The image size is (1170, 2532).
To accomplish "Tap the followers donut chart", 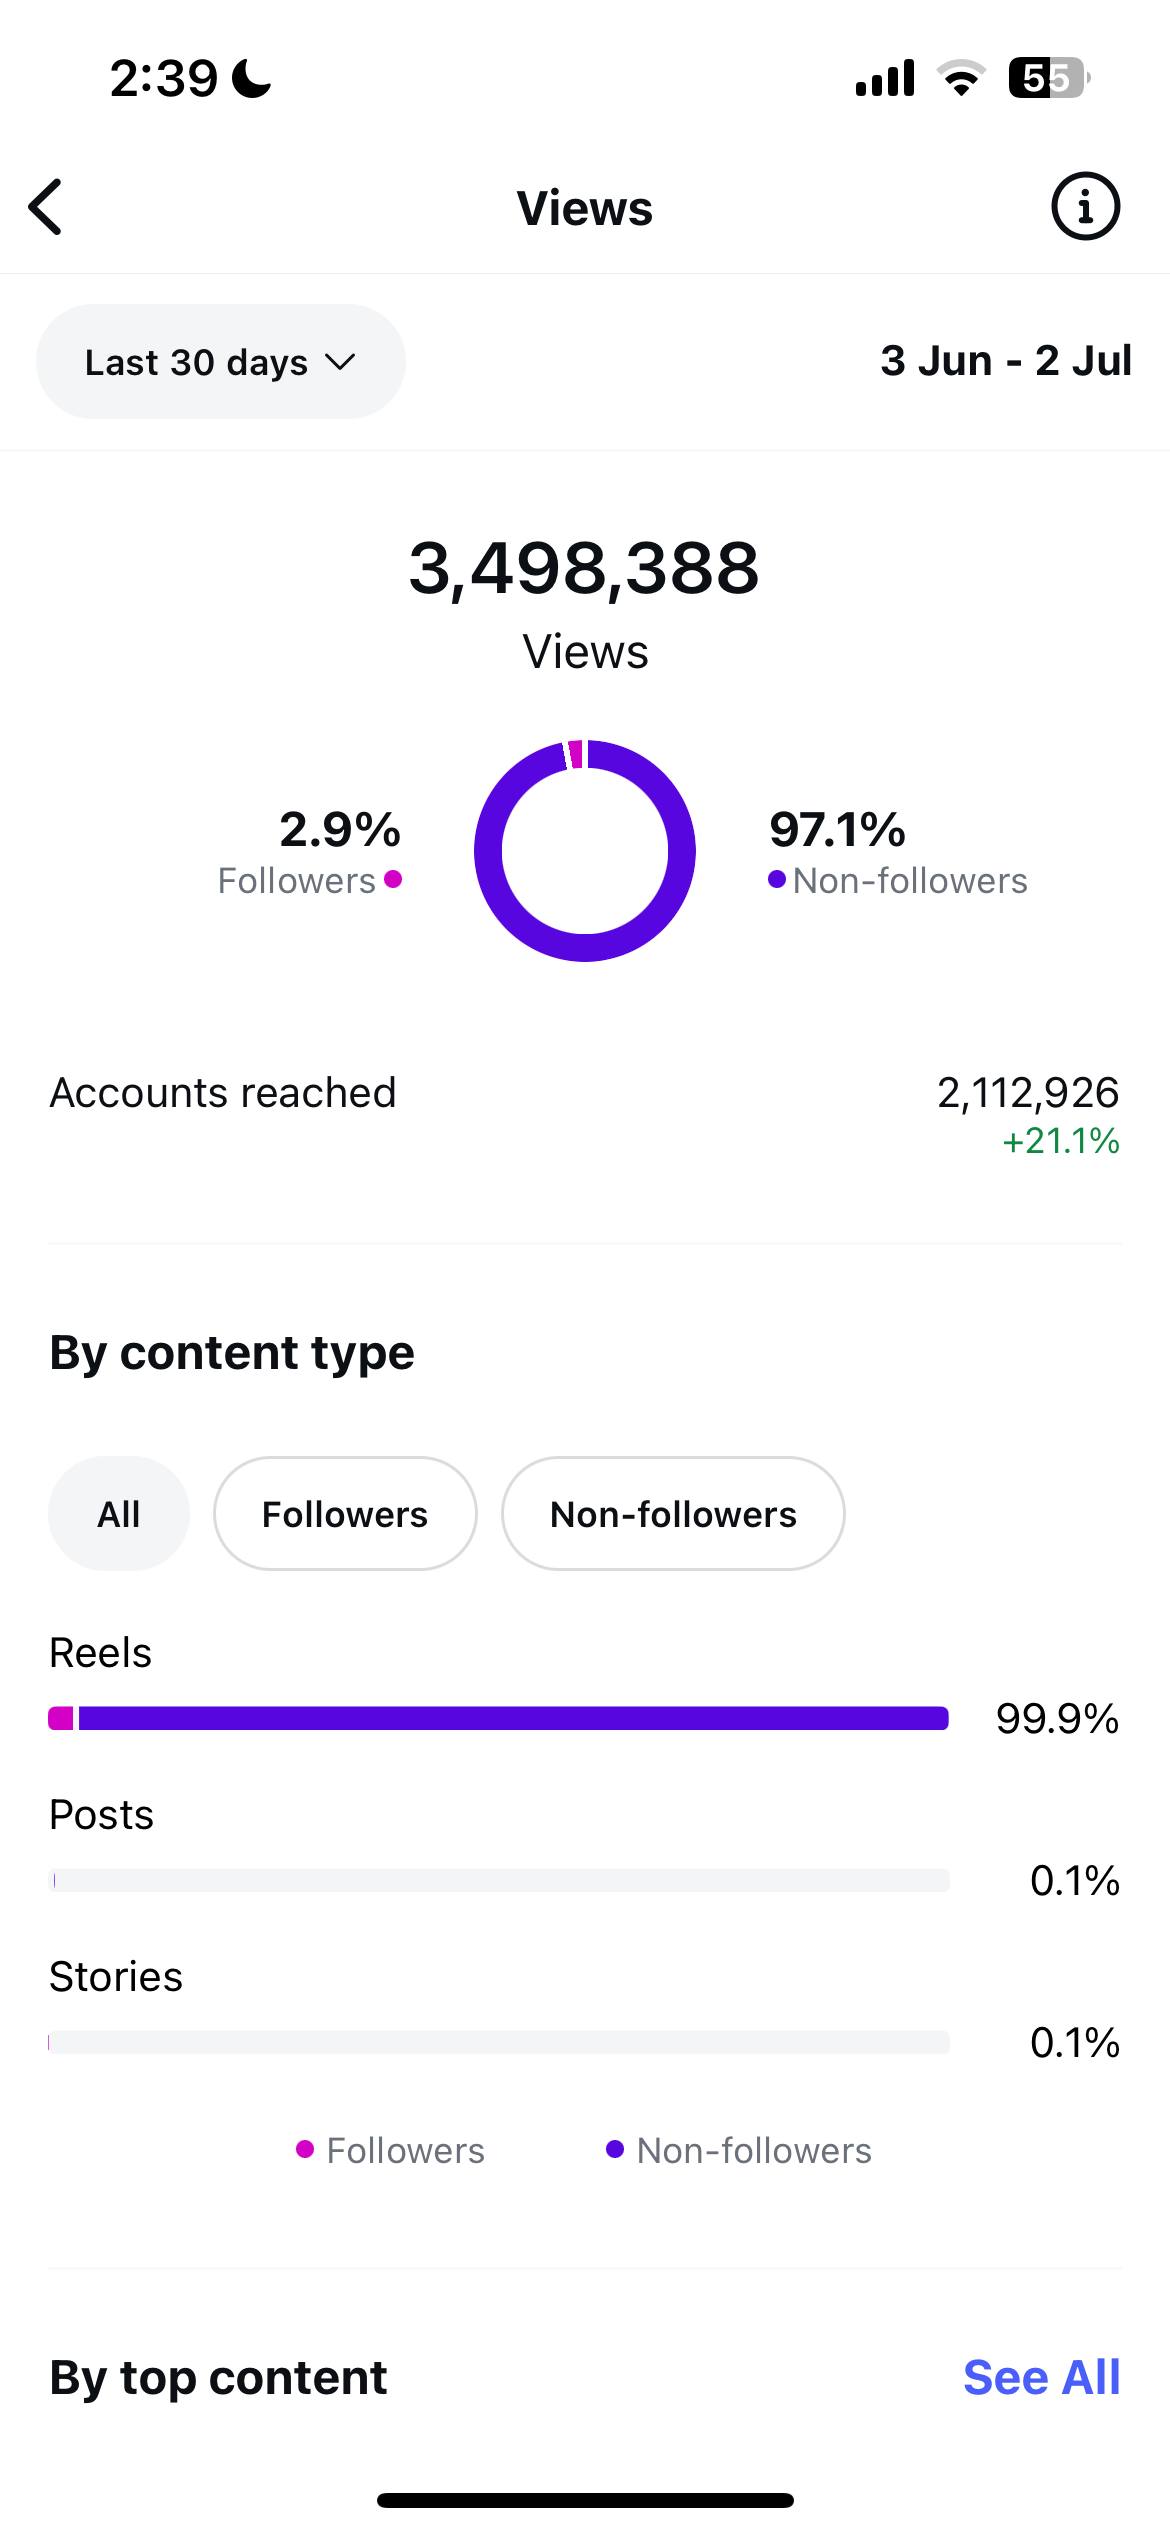I will [x=585, y=850].
